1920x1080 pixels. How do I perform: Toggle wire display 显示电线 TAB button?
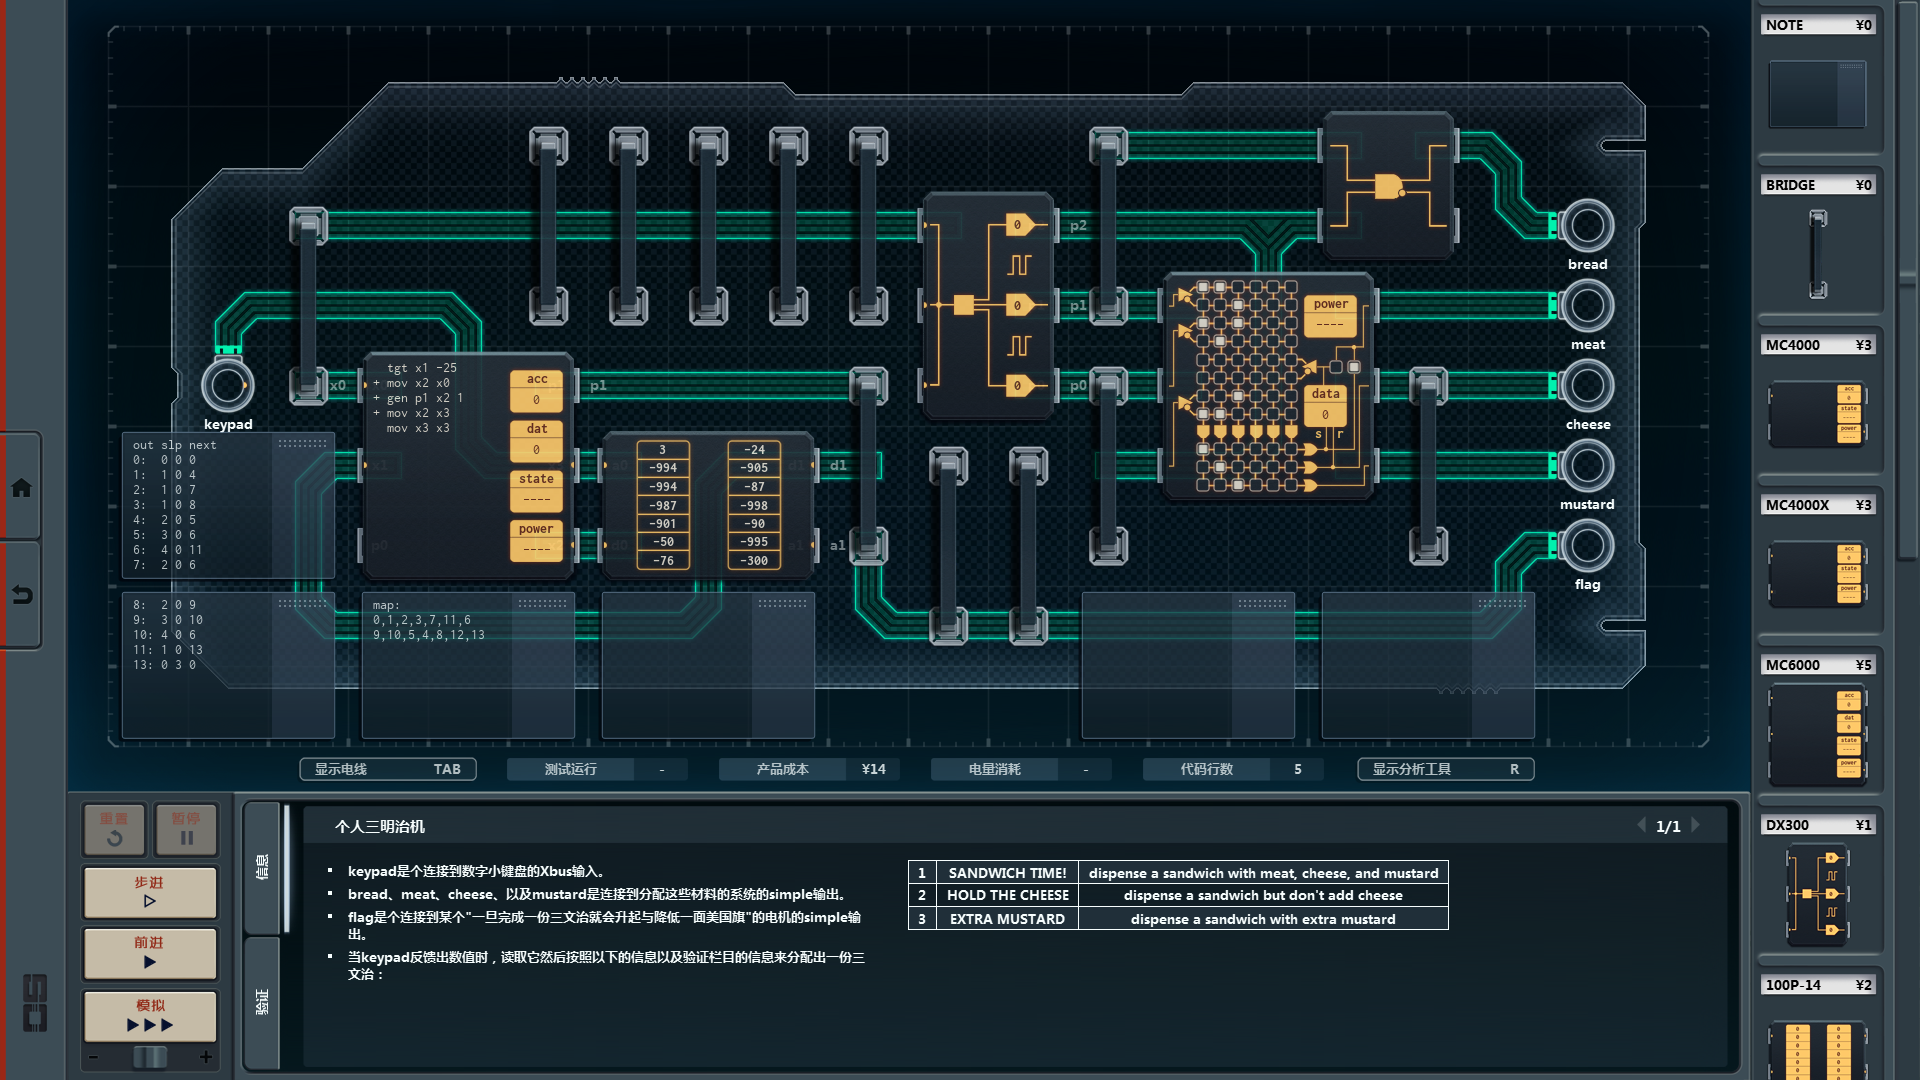tap(388, 769)
